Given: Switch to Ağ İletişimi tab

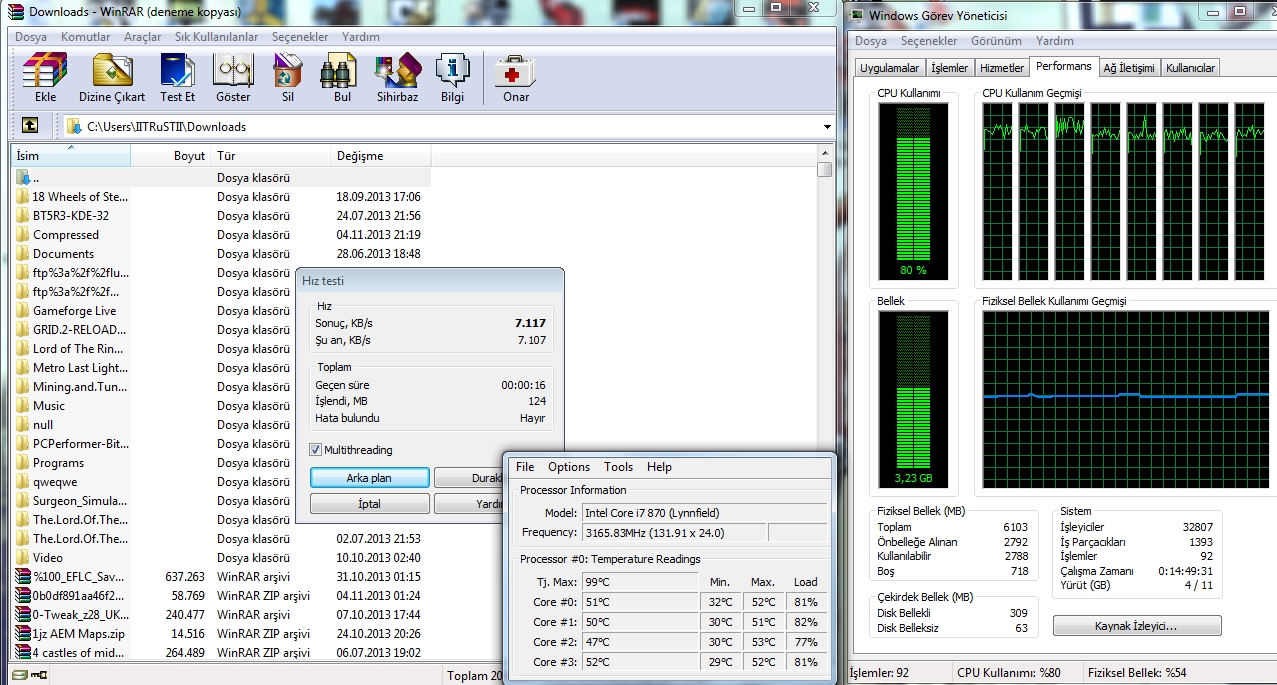Looking at the screenshot, I should [x=1129, y=68].
